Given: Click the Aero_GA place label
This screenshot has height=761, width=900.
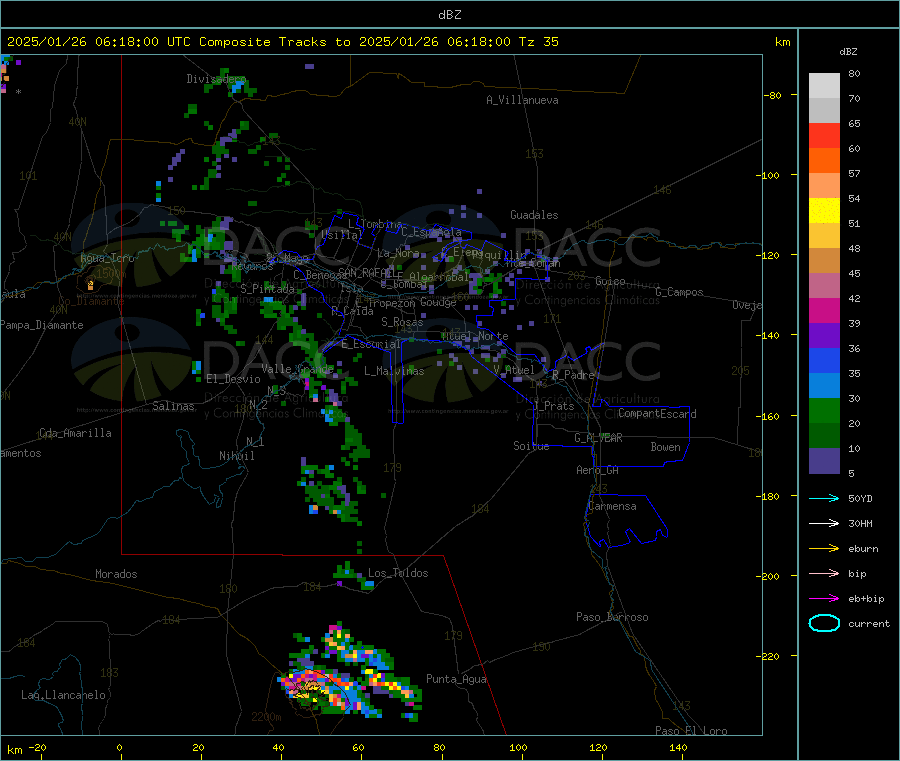Looking at the screenshot, I should (x=598, y=470).
